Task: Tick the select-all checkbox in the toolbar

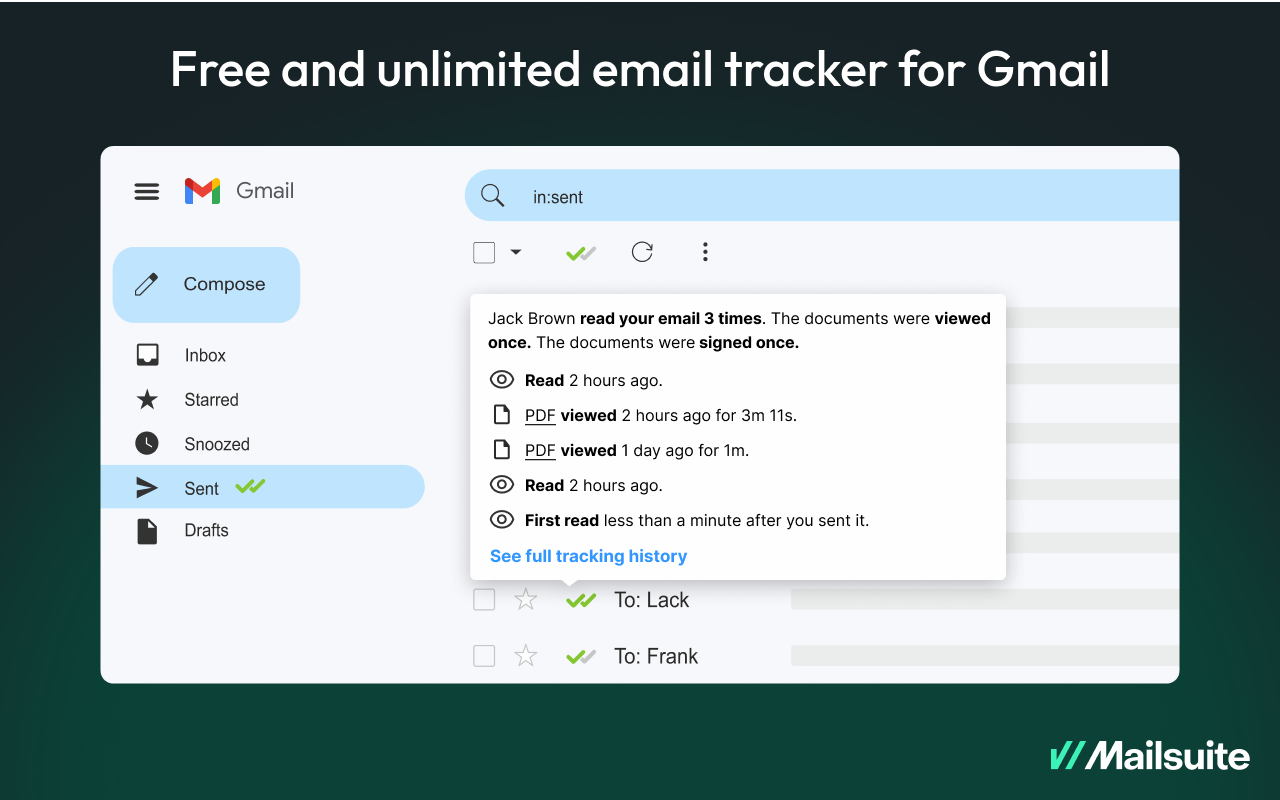Action: 483,252
